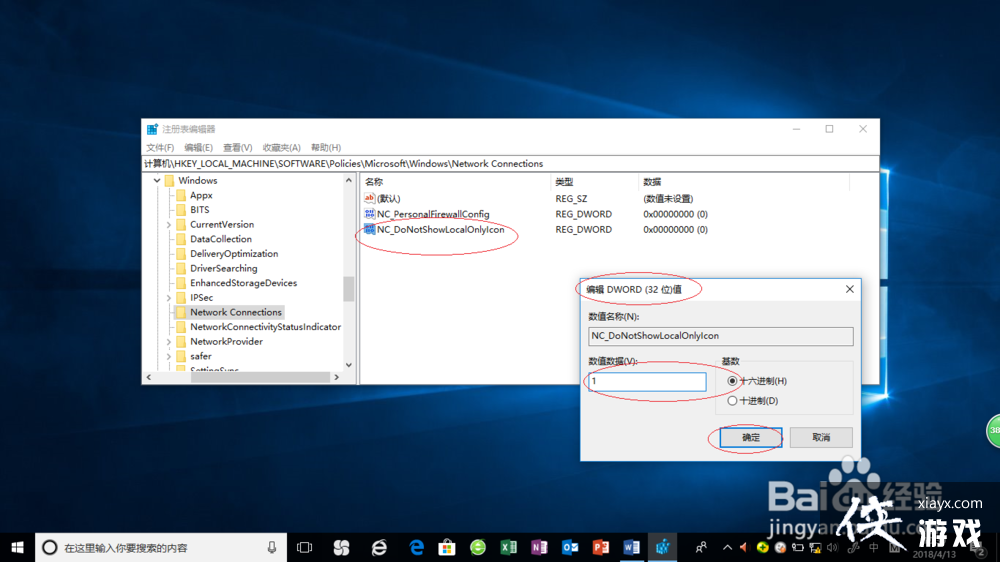
Task: Click the tree vertical scrollbar thumb
Action: coord(348,288)
